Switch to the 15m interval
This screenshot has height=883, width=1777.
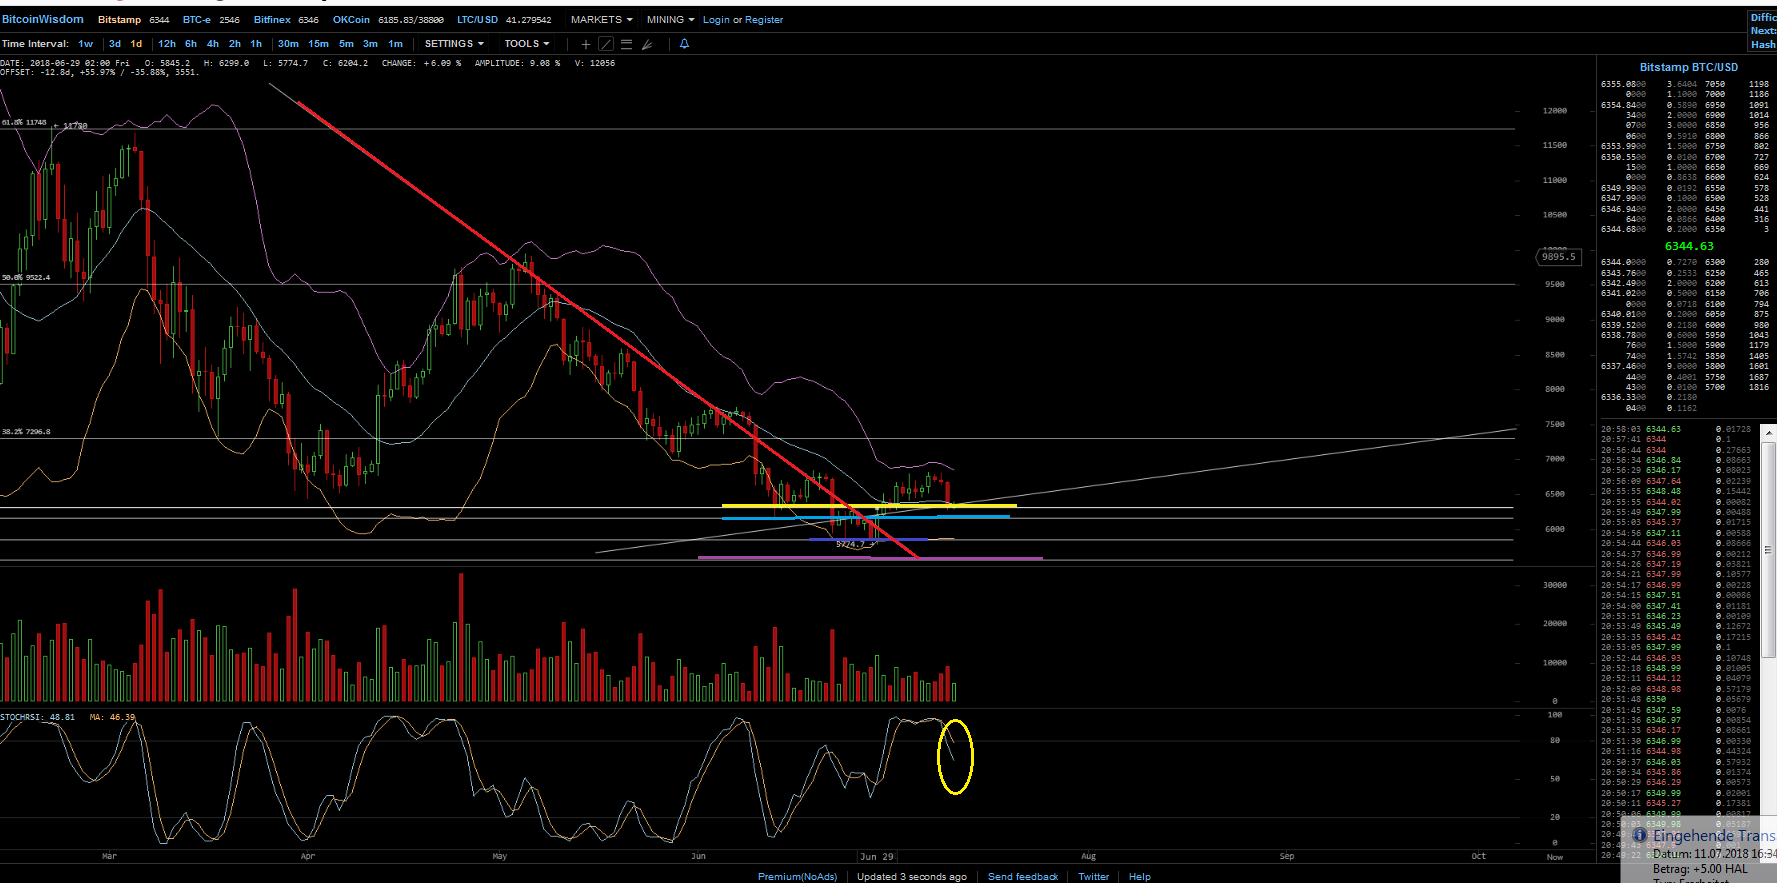coord(318,44)
